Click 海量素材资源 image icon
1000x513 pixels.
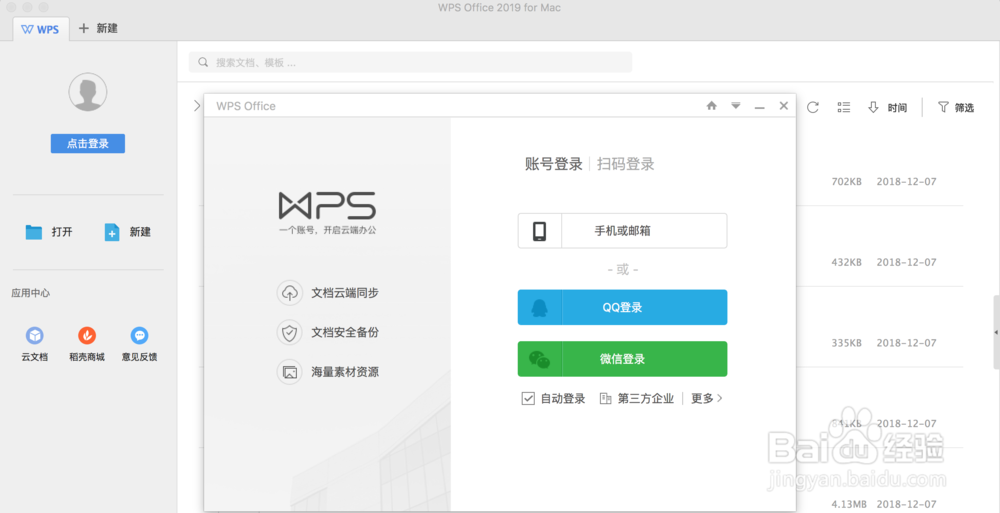[x=289, y=372]
